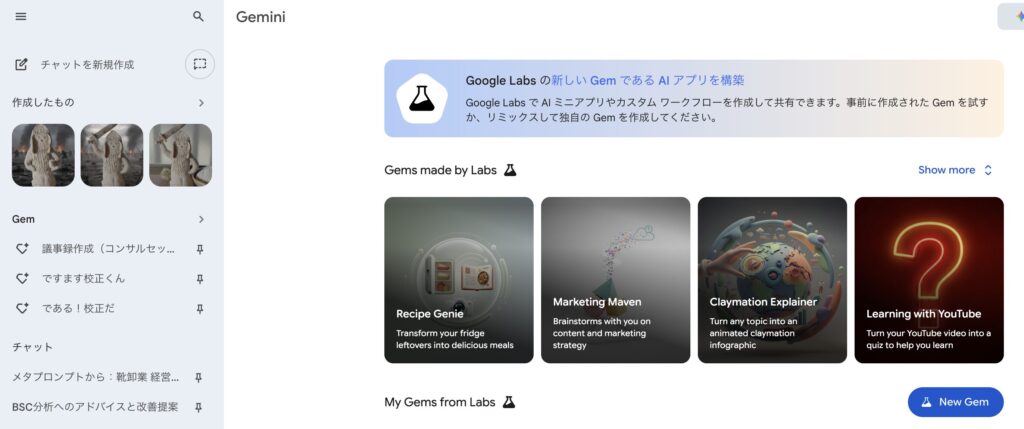Image resolution: width=1024 pixels, height=429 pixels.
Task: Open the hamburger main menu
Action: pos(21,16)
